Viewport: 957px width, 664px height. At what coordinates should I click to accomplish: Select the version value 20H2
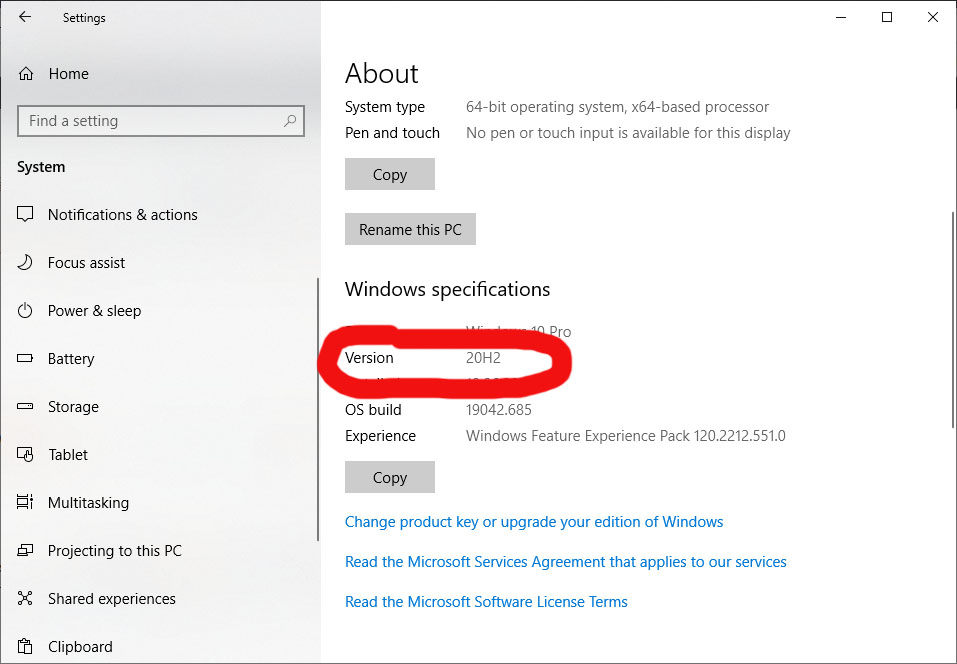point(483,358)
